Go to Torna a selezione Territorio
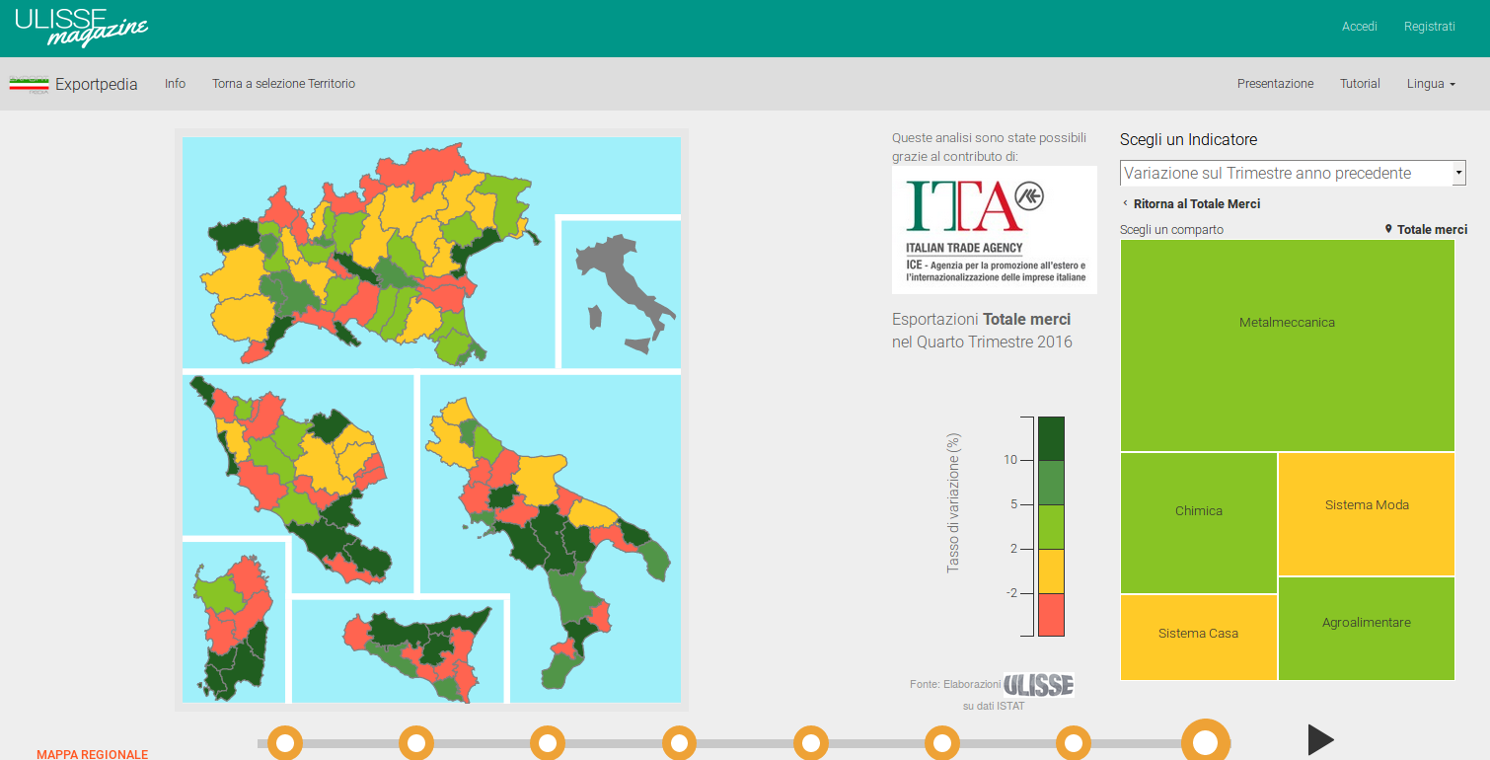Image resolution: width=1490 pixels, height=760 pixels. pyautogui.click(x=283, y=84)
